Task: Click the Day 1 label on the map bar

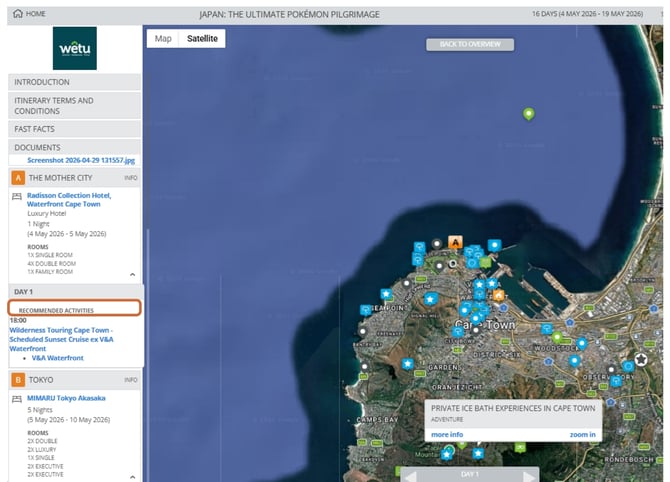Action: coord(470,474)
